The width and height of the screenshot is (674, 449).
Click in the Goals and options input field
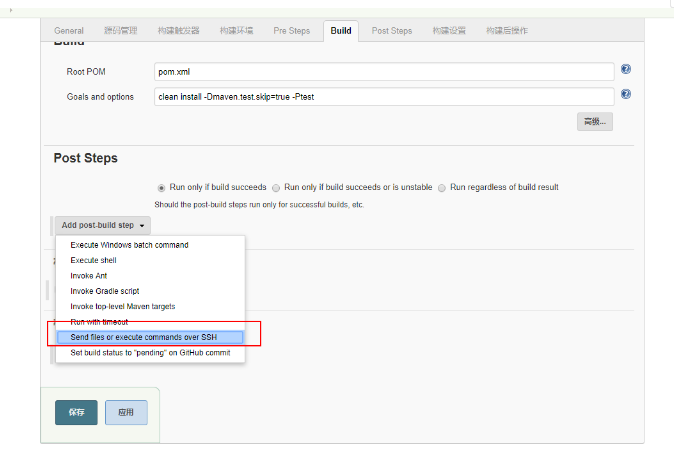pos(384,97)
